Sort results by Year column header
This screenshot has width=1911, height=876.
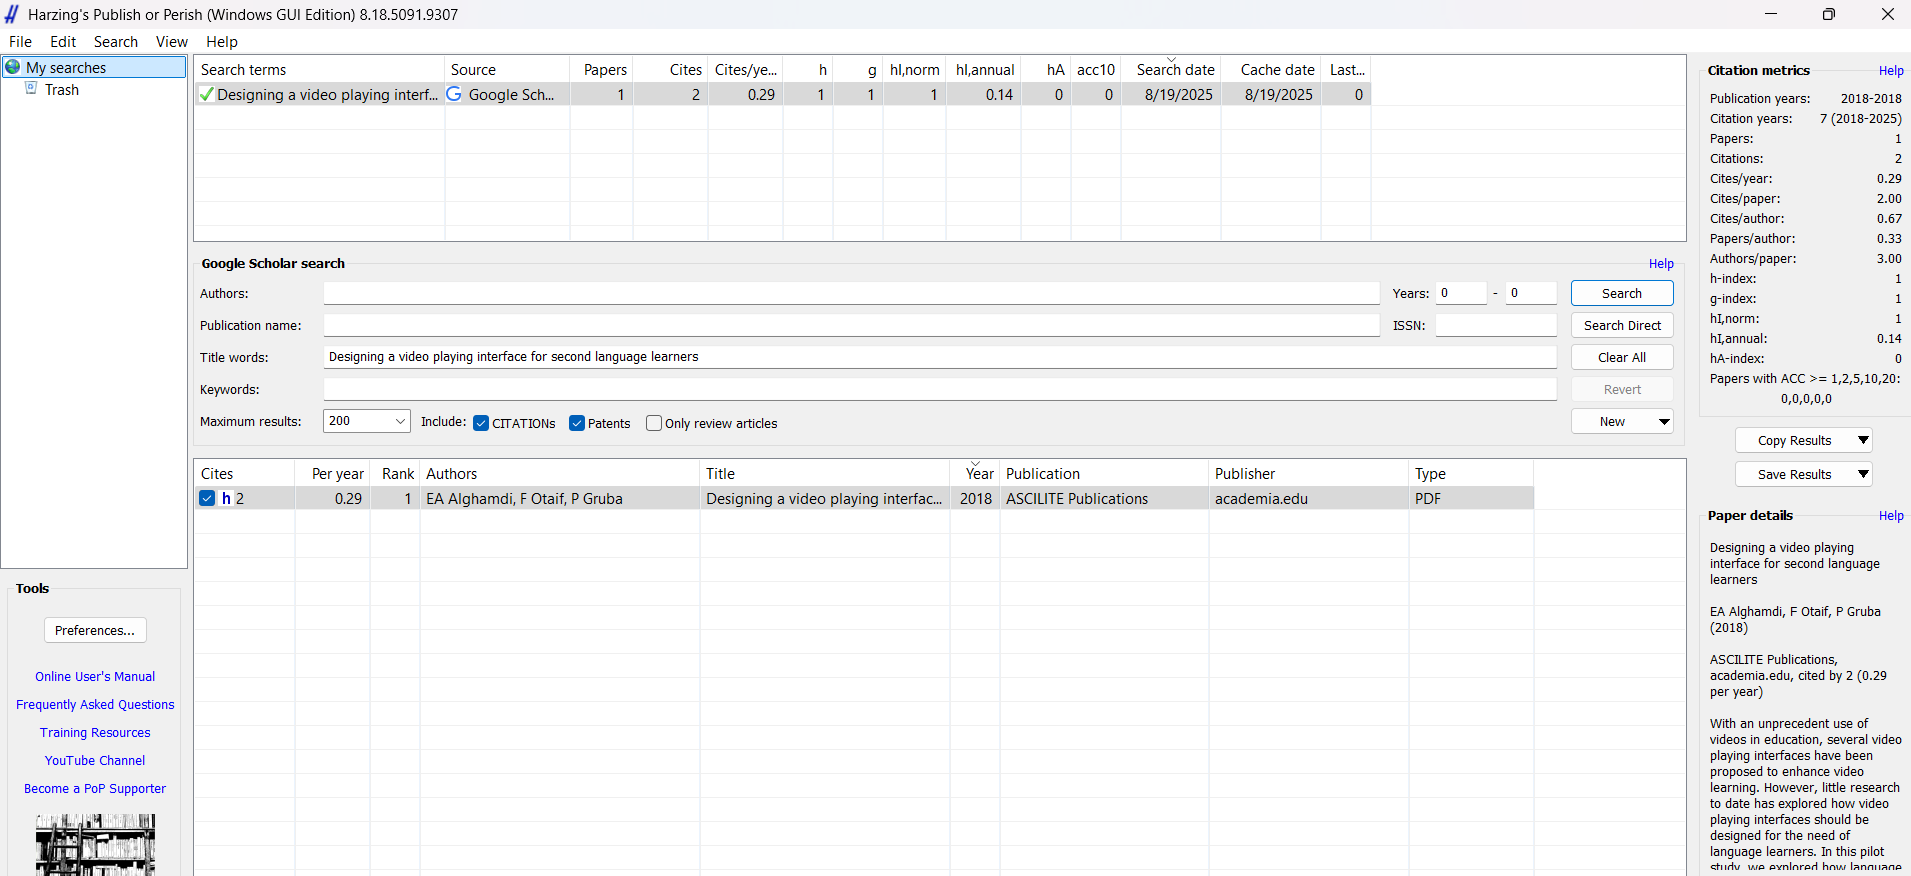(x=975, y=474)
